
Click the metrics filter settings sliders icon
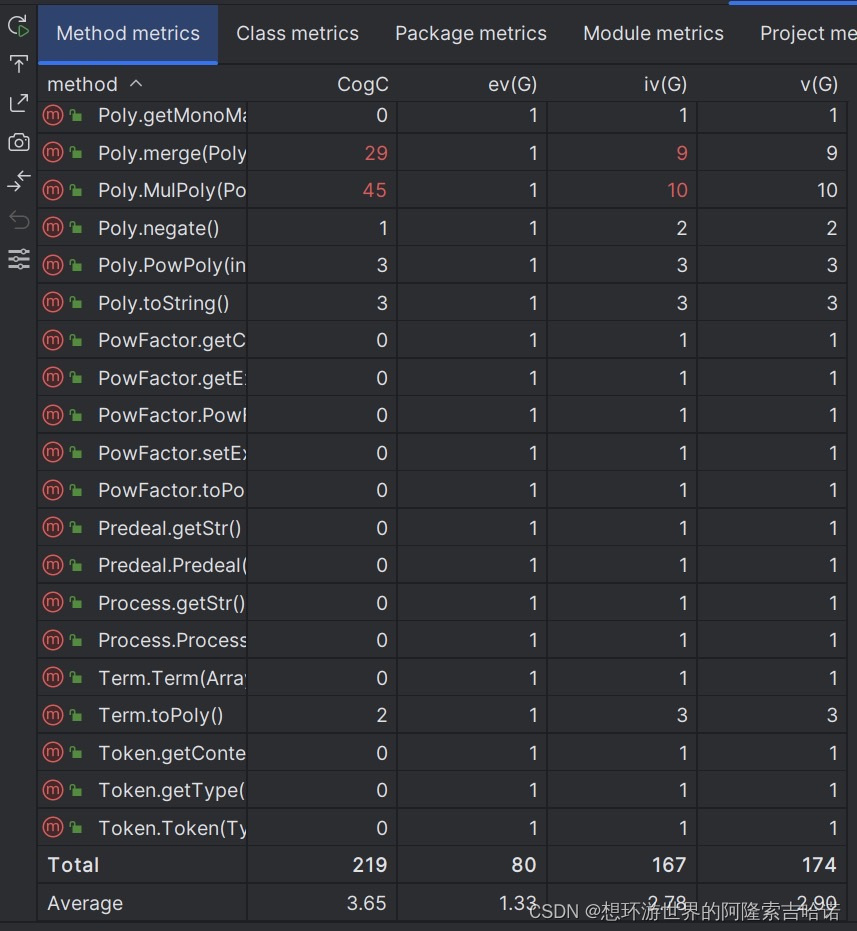[x=18, y=259]
